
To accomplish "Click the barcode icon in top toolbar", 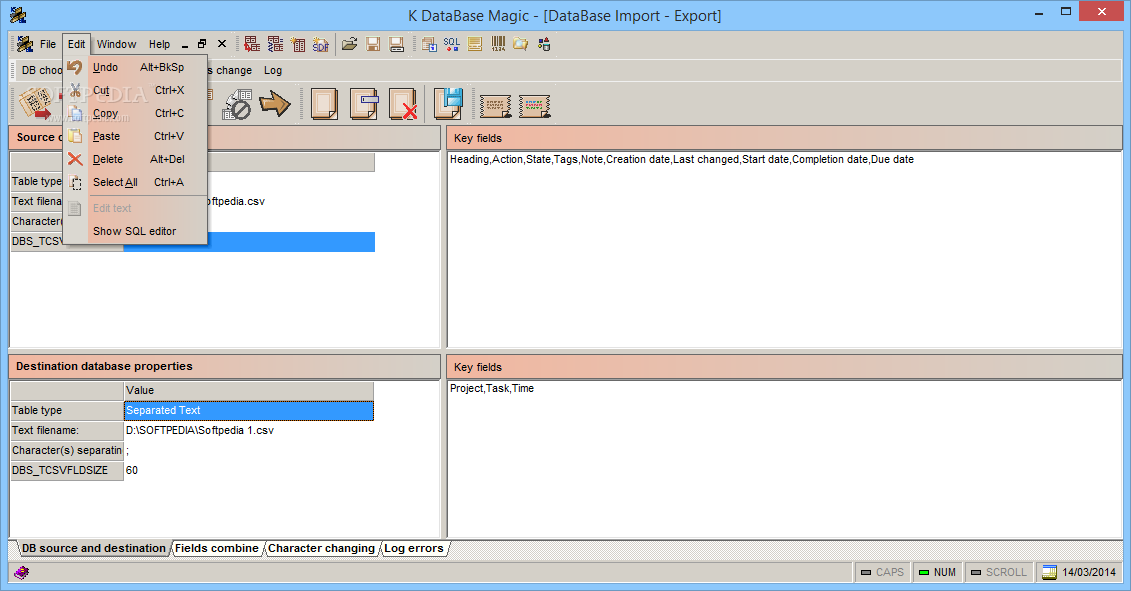I will tap(498, 44).
